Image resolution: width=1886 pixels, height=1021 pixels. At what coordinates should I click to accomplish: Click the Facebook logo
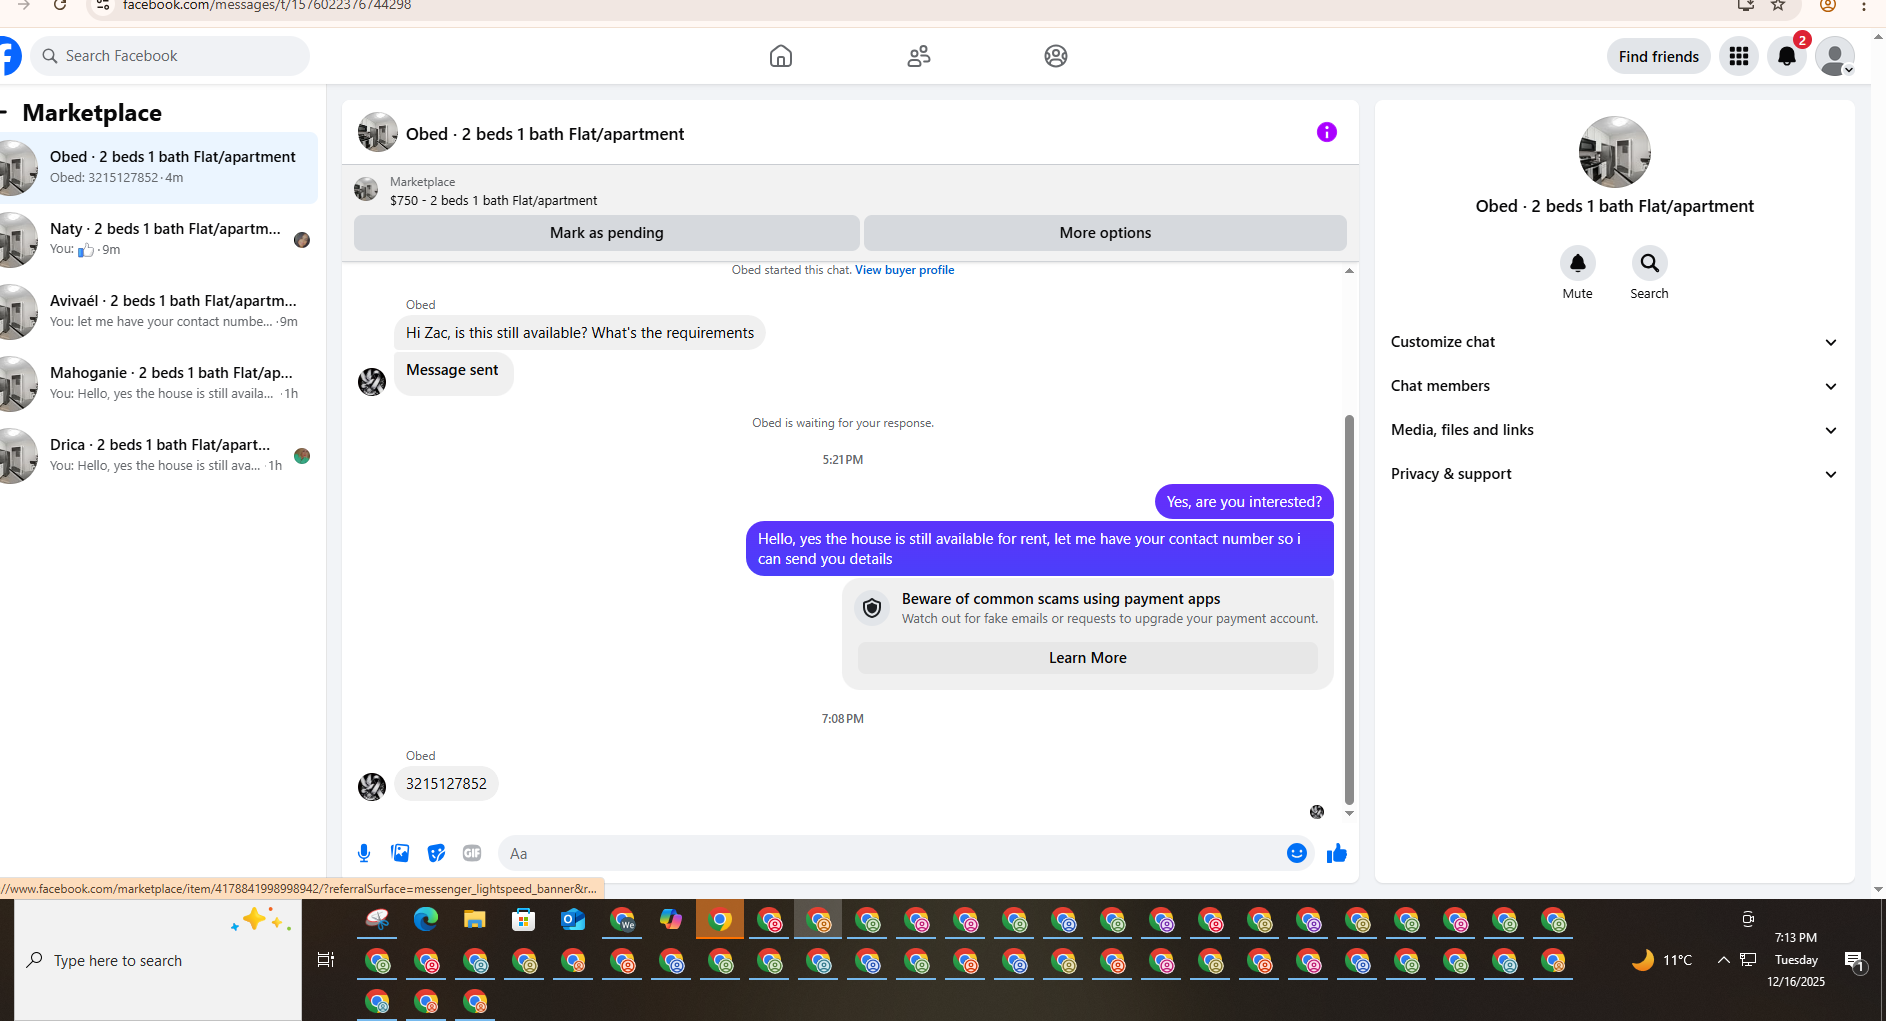(9, 56)
